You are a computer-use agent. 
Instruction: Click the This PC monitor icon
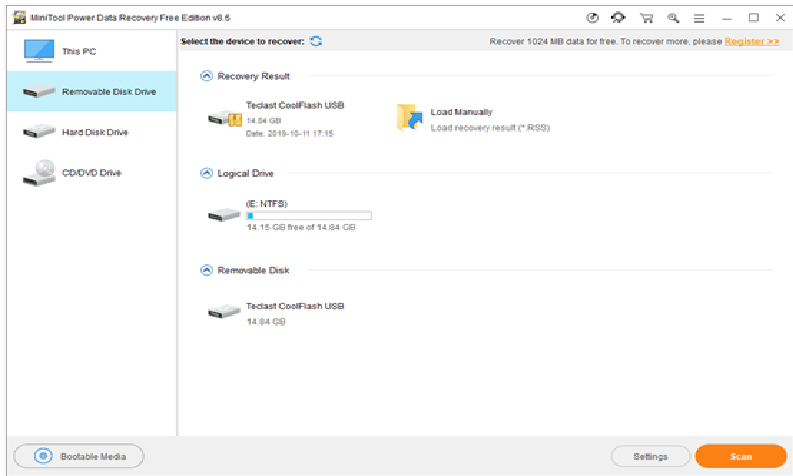[x=38, y=51]
